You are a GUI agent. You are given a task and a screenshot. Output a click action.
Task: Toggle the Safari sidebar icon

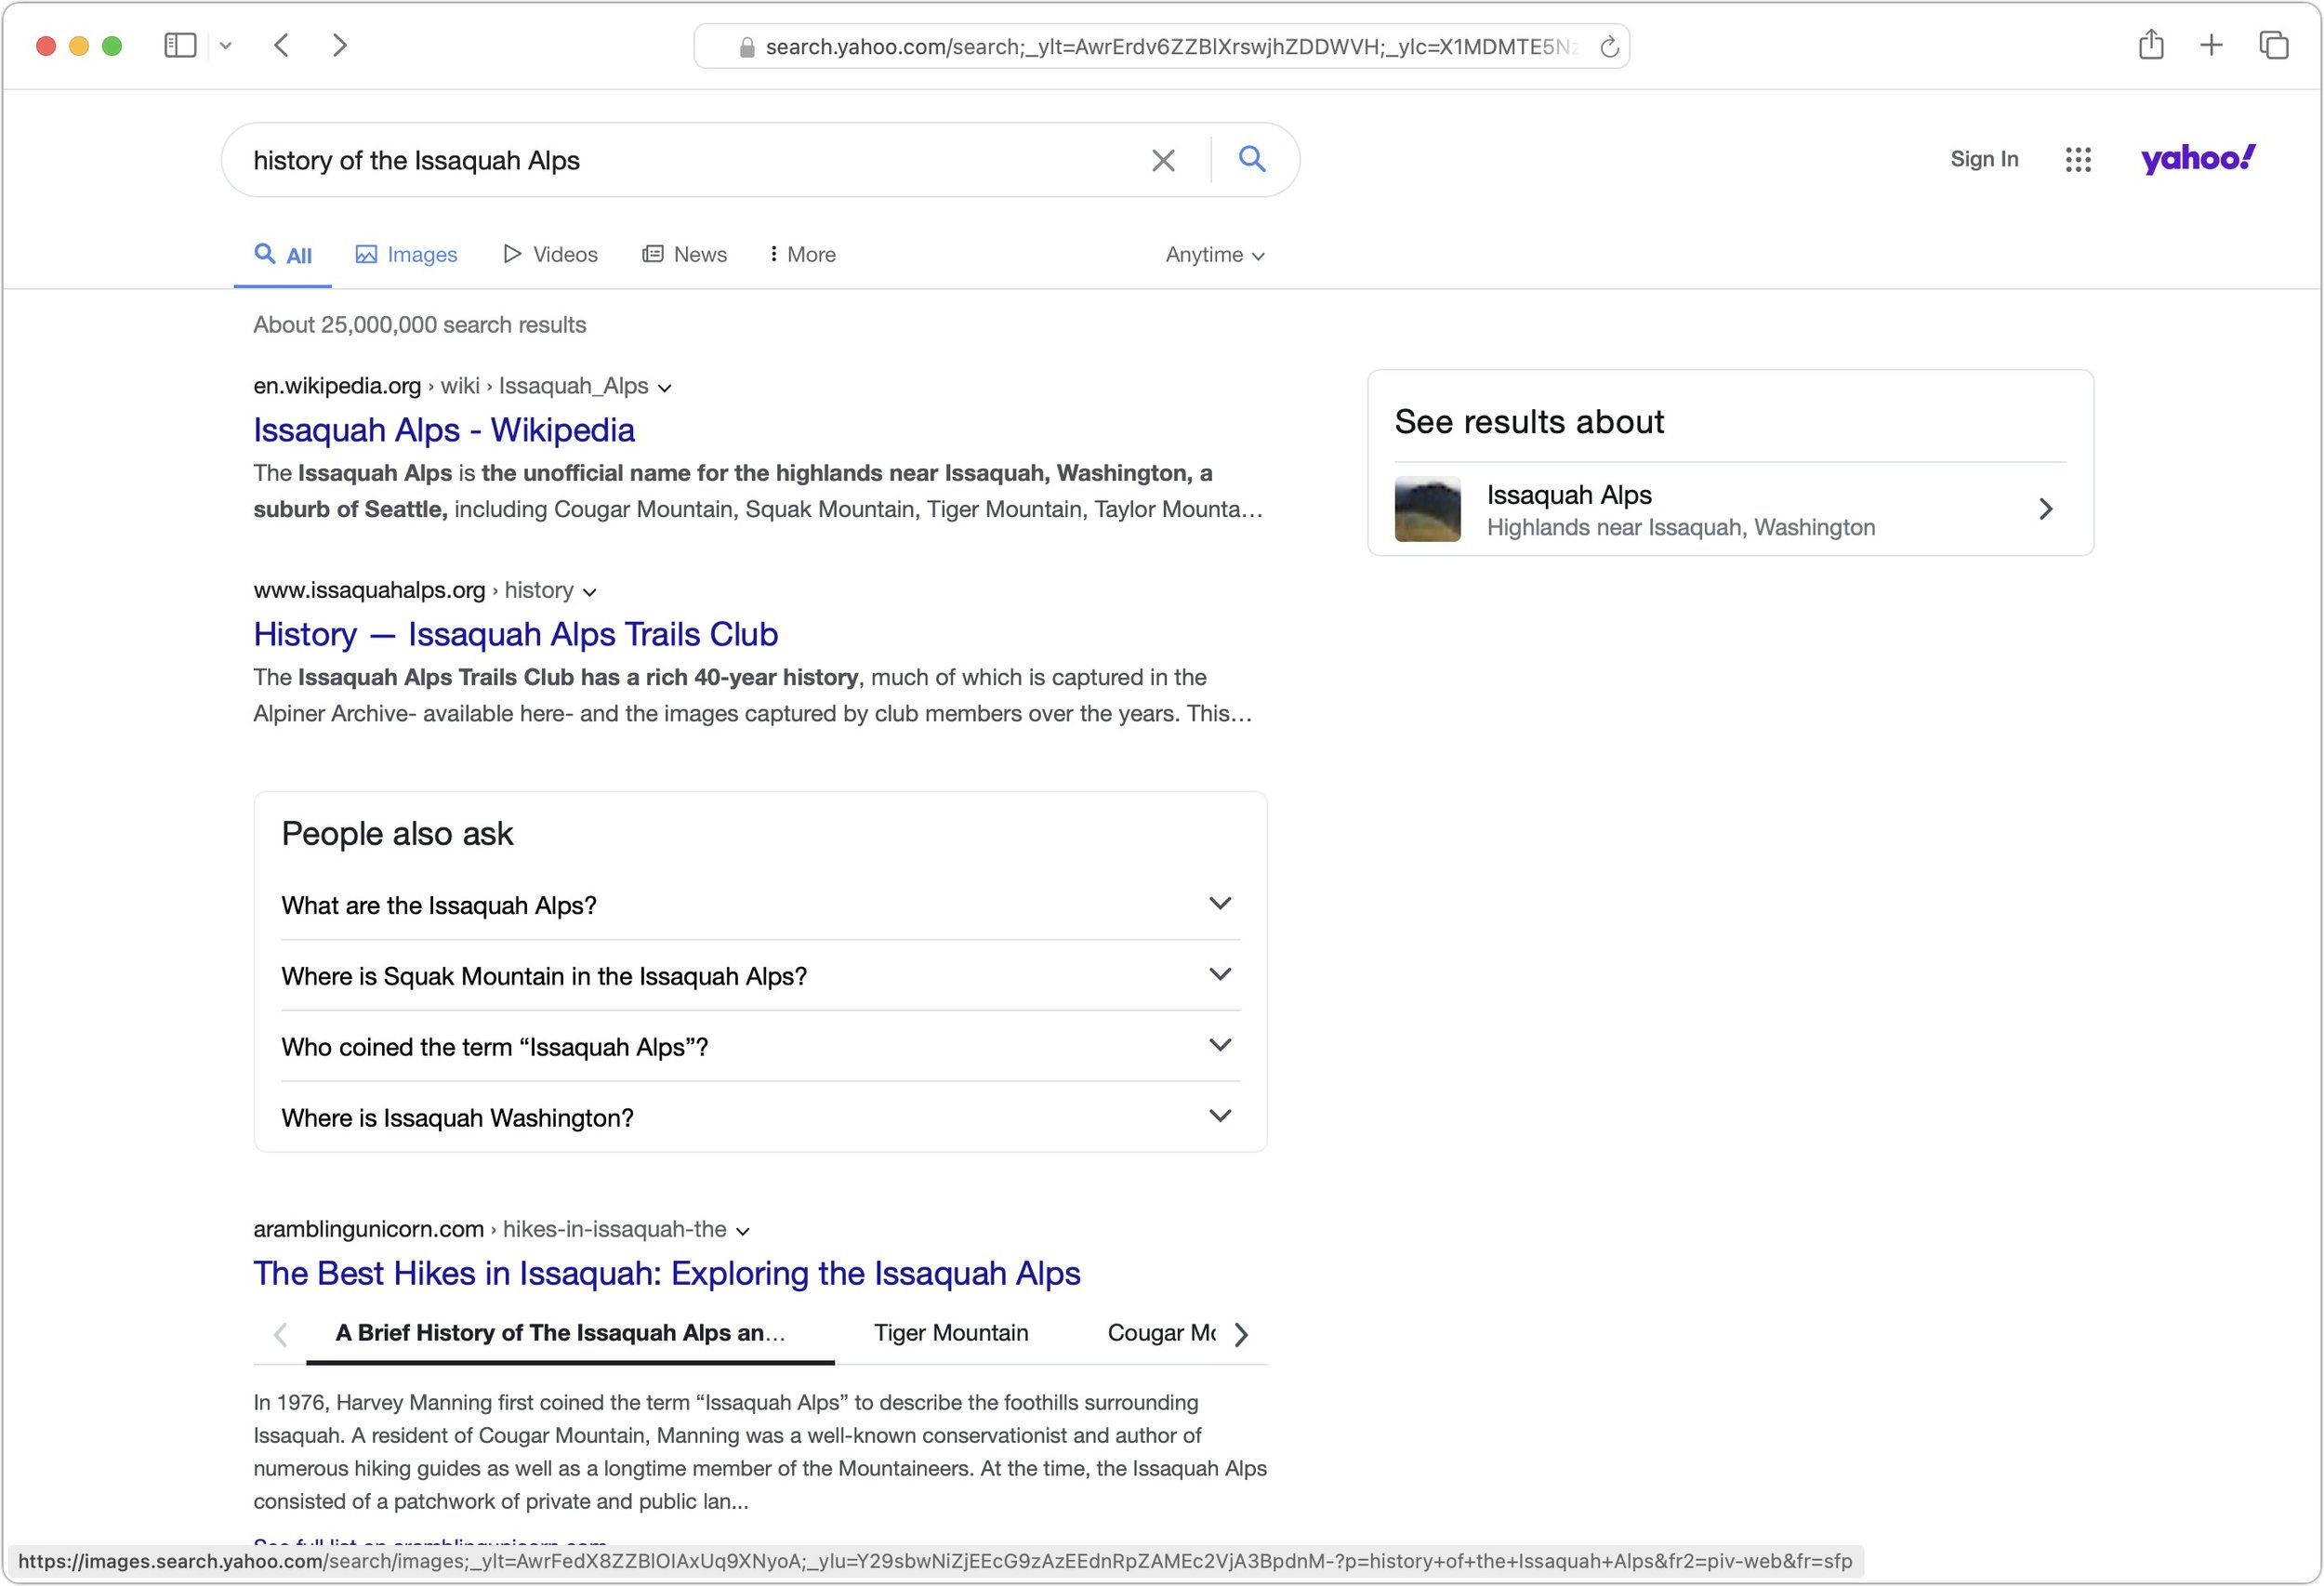tap(180, 45)
